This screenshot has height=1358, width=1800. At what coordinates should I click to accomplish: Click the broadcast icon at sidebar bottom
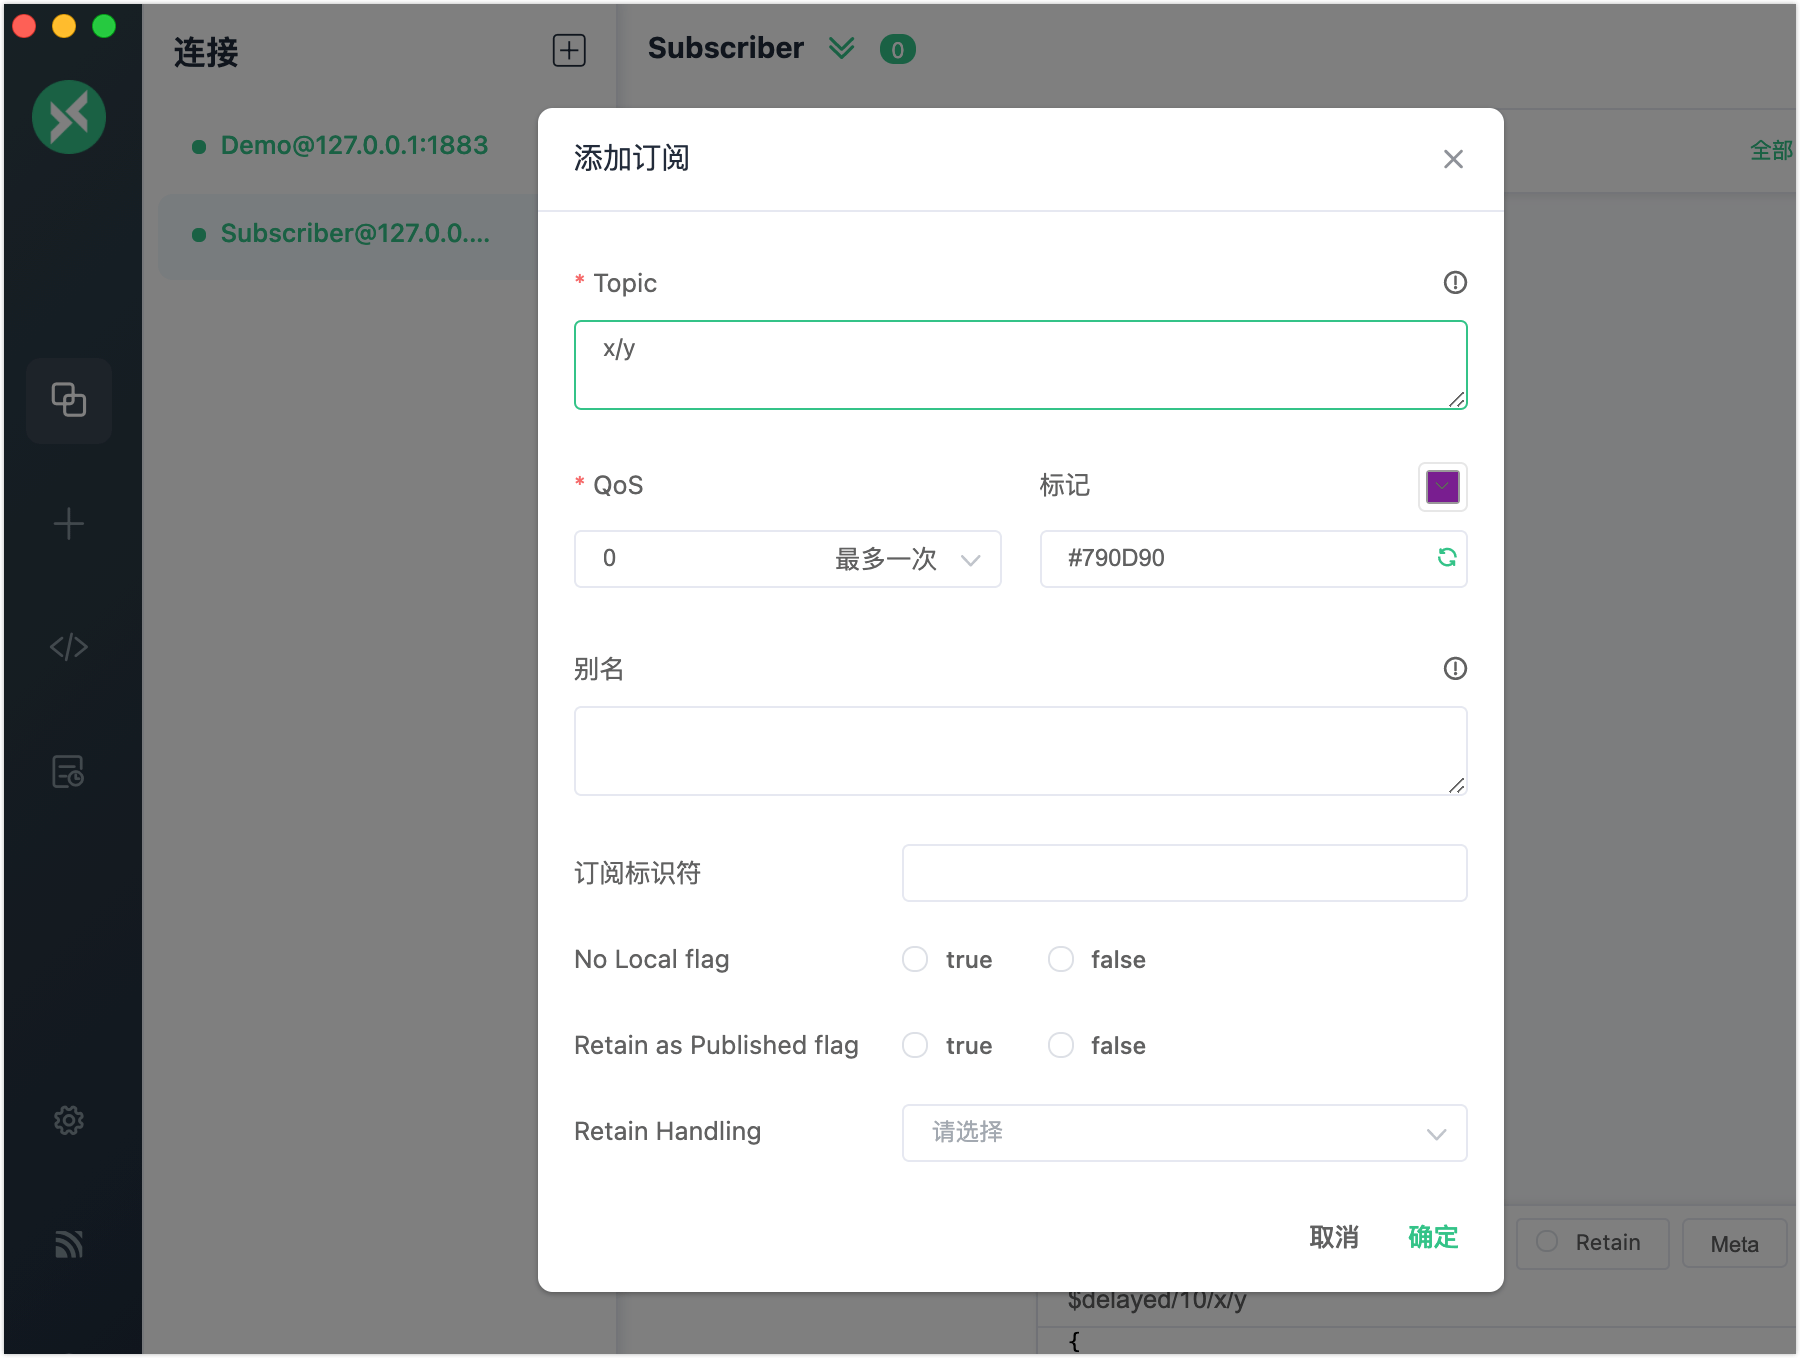point(69,1243)
